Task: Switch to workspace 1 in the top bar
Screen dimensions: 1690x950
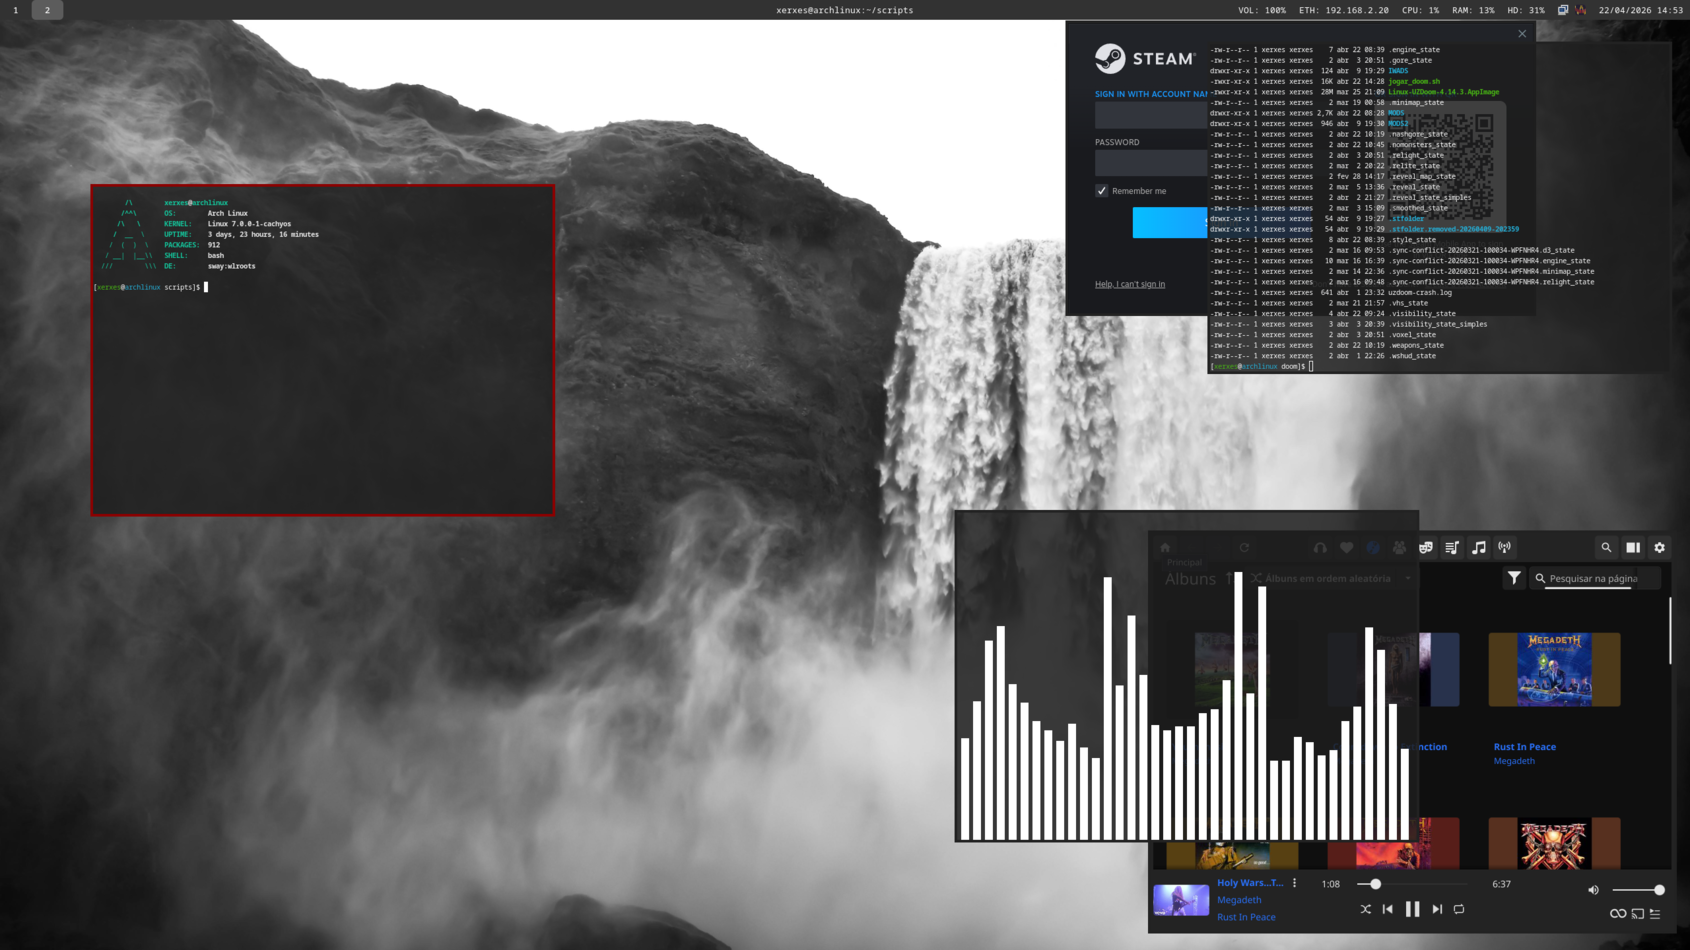Action: 16,10
